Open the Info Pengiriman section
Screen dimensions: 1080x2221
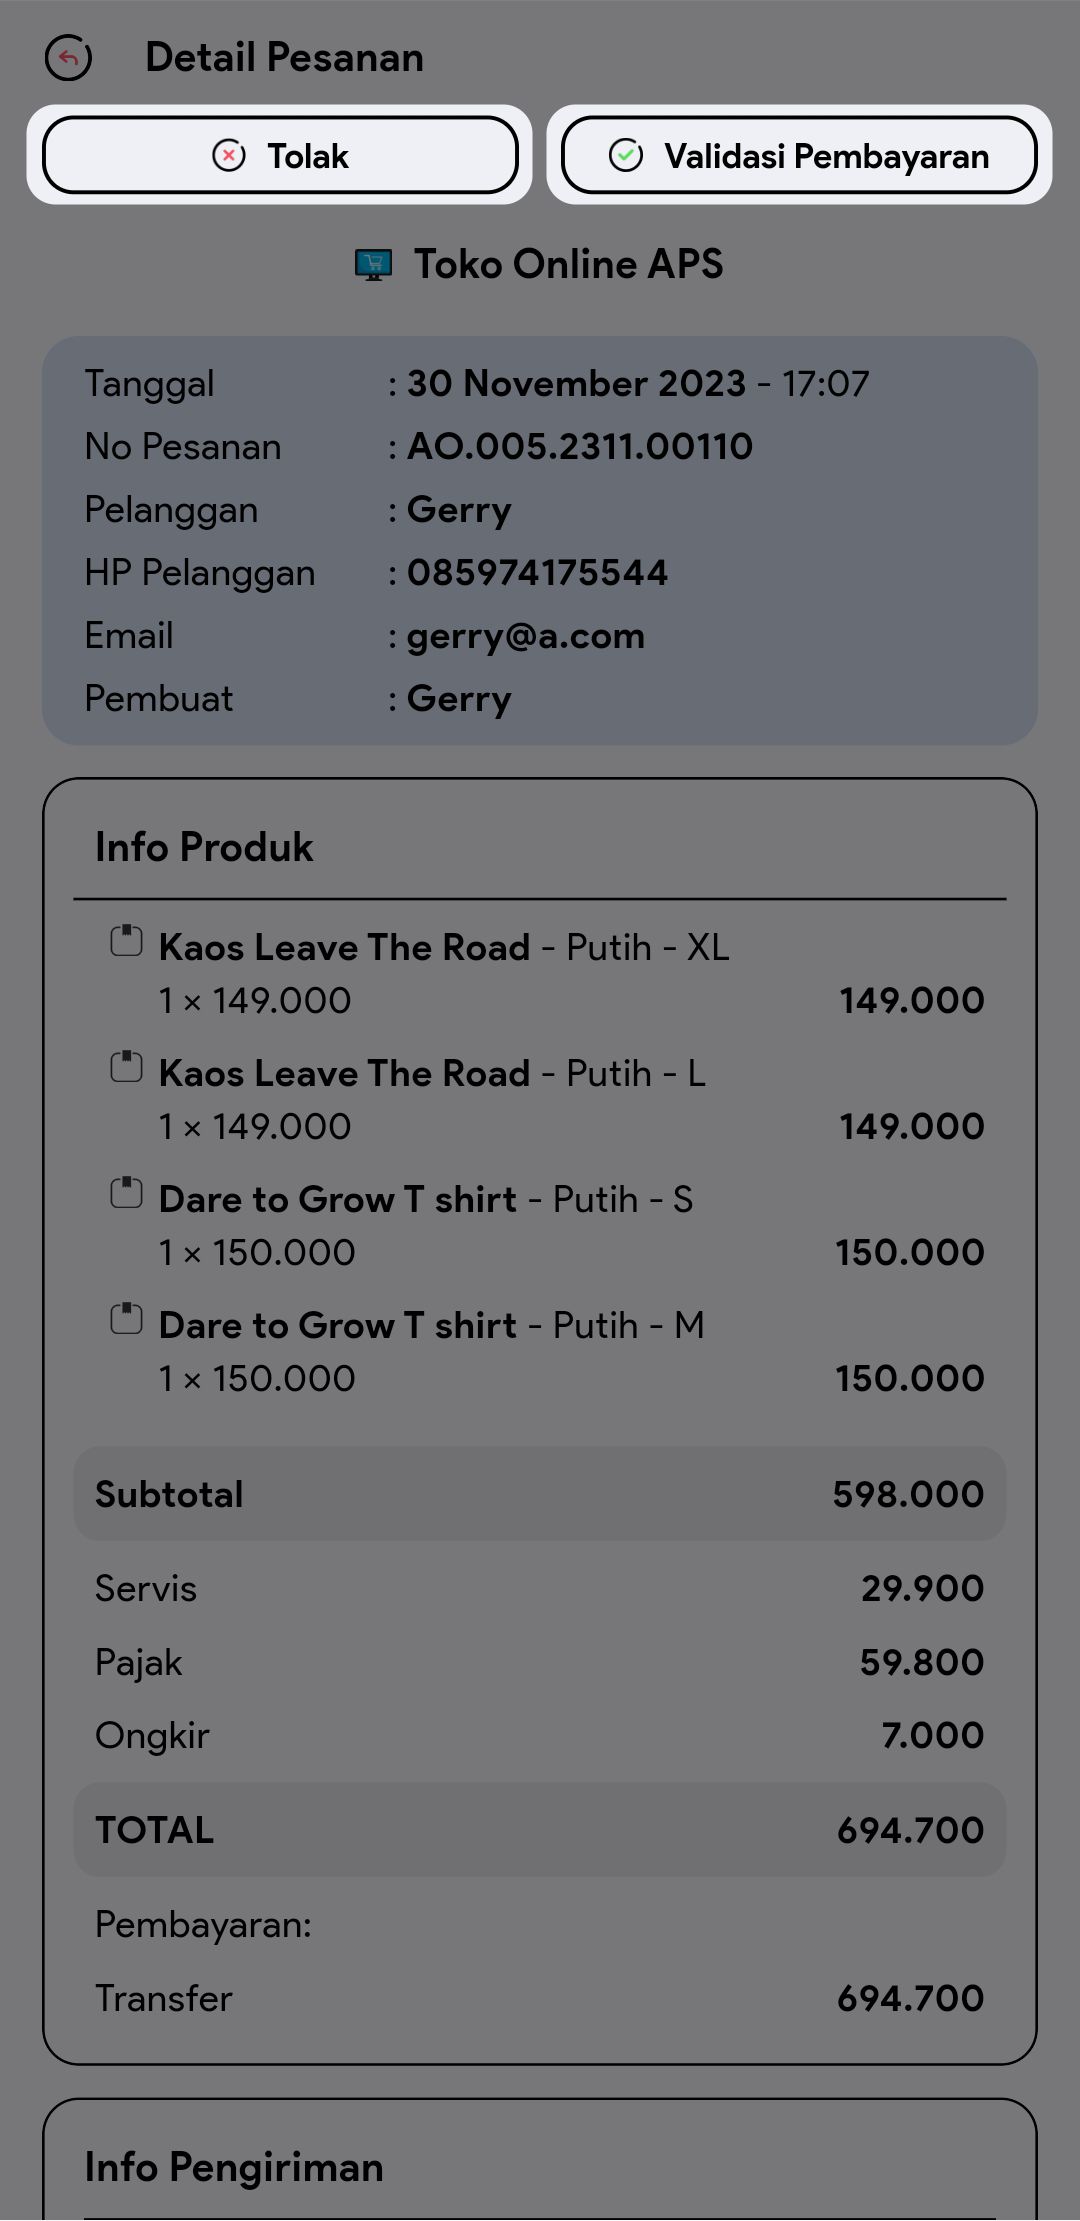coord(234,2167)
